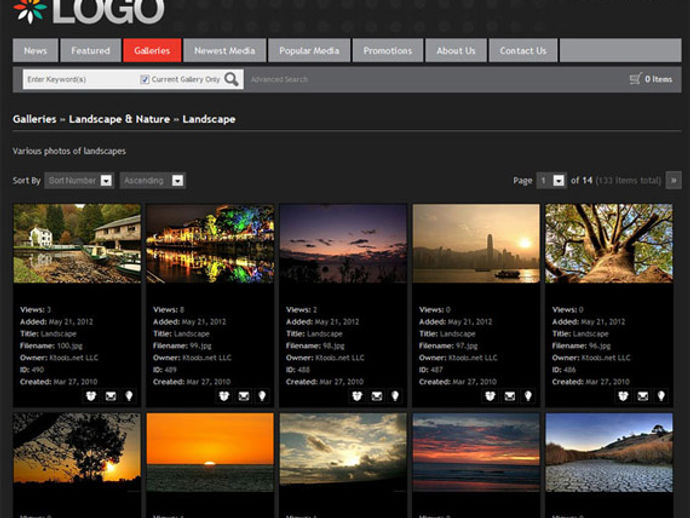
Task: Click the Advanced Search link
Action: (279, 80)
